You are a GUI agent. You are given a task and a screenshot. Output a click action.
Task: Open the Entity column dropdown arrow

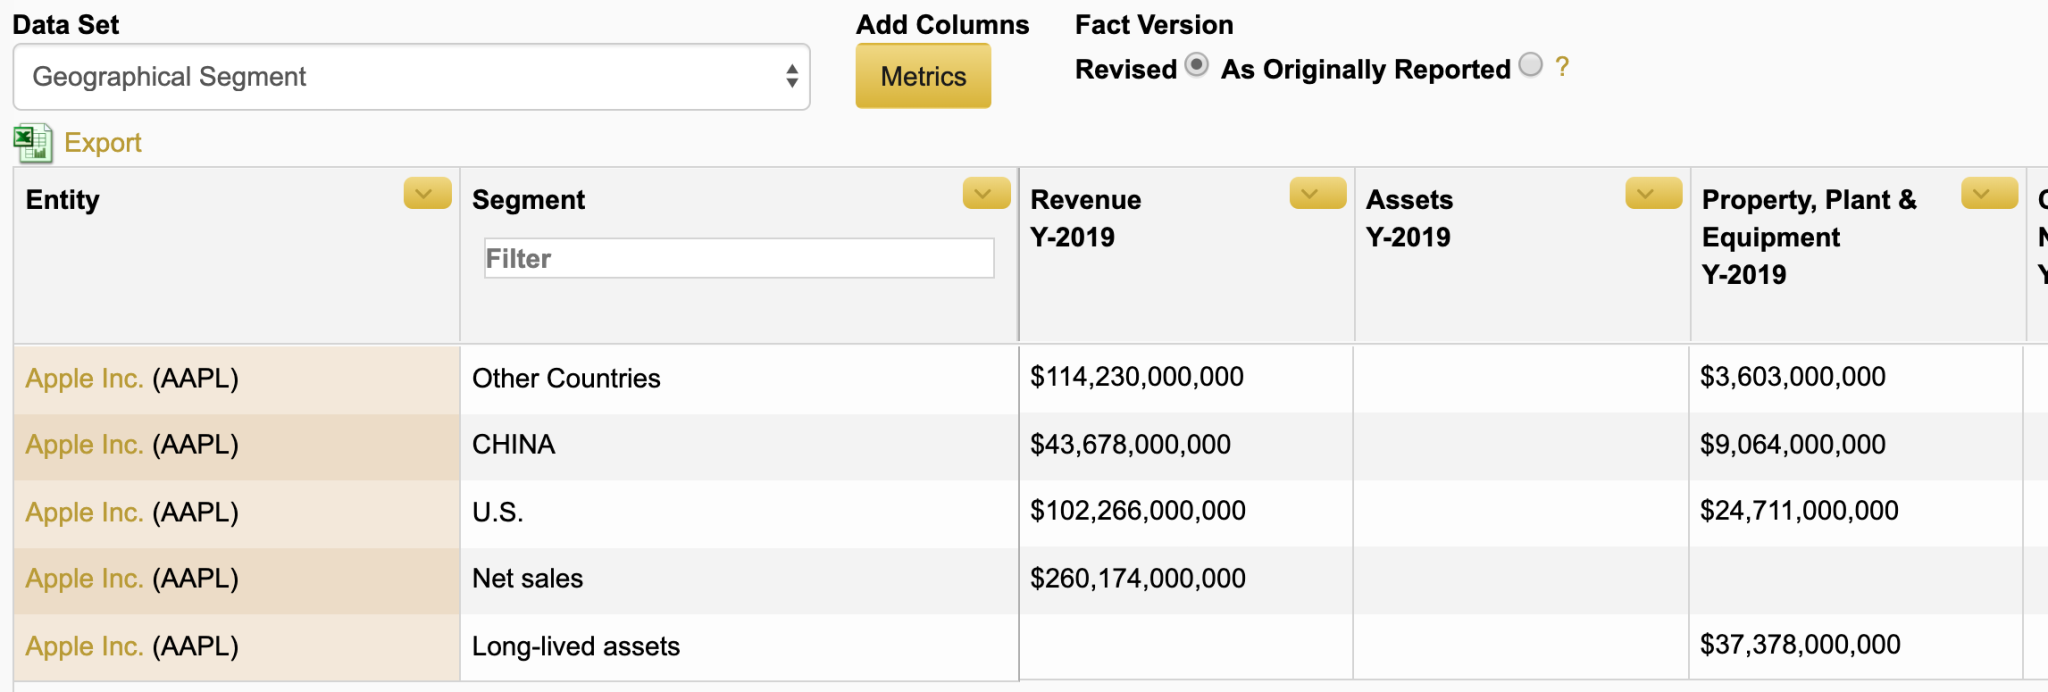427,194
